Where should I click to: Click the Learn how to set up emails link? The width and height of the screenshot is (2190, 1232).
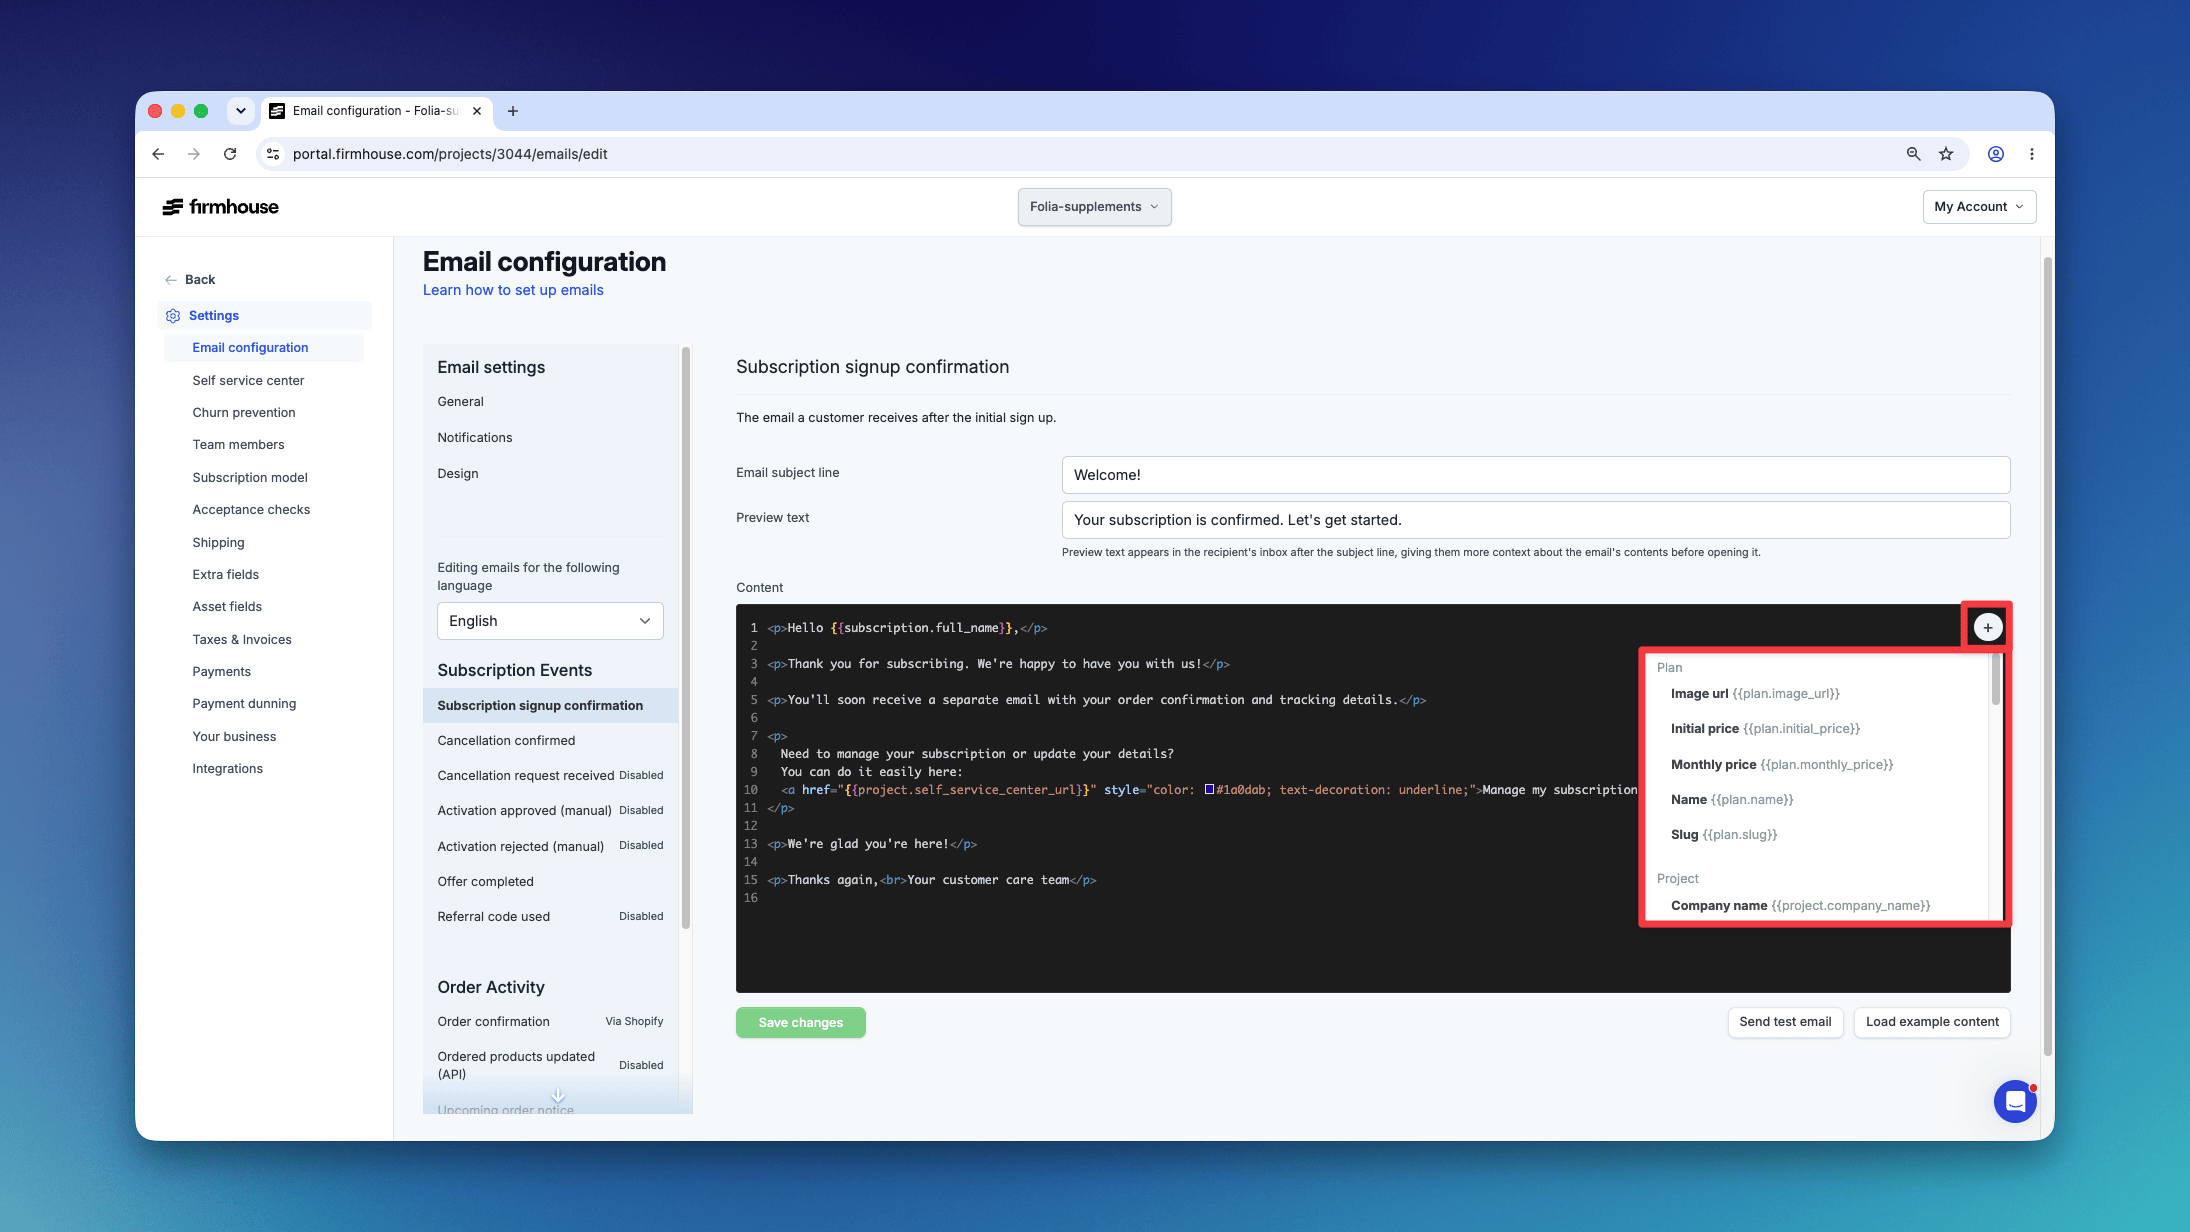513,290
